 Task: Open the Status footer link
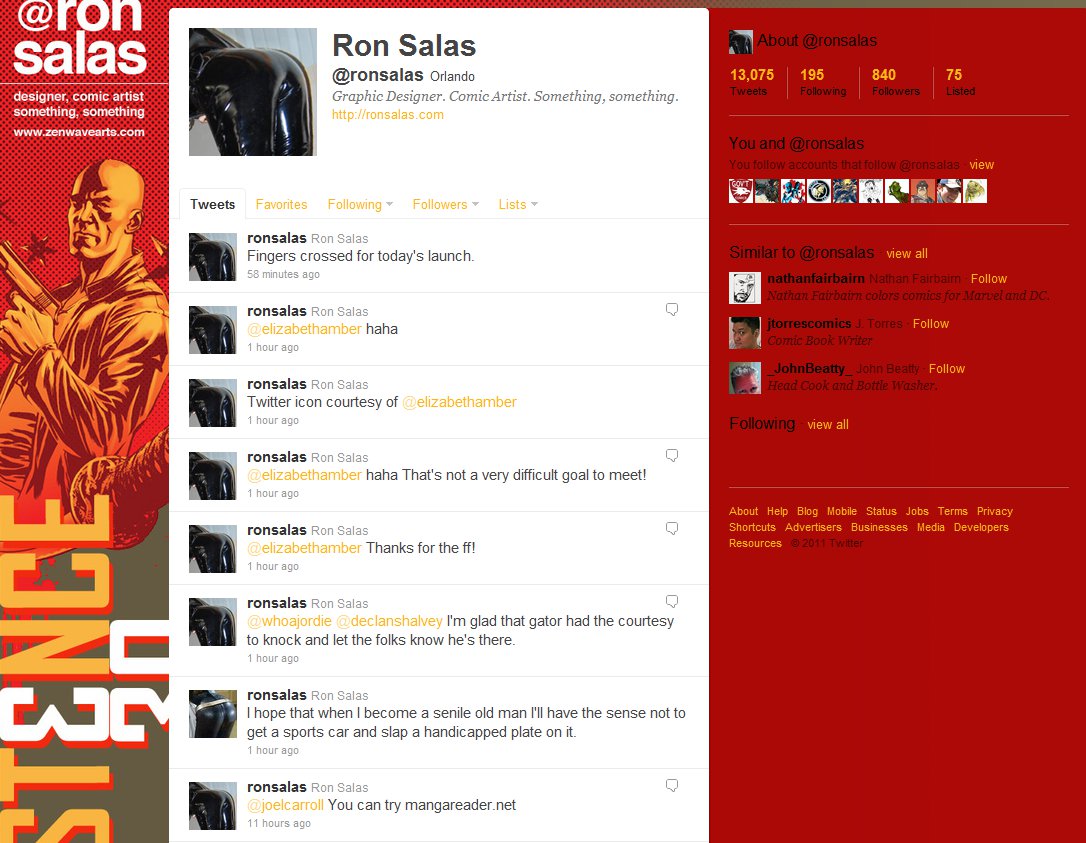click(x=881, y=511)
